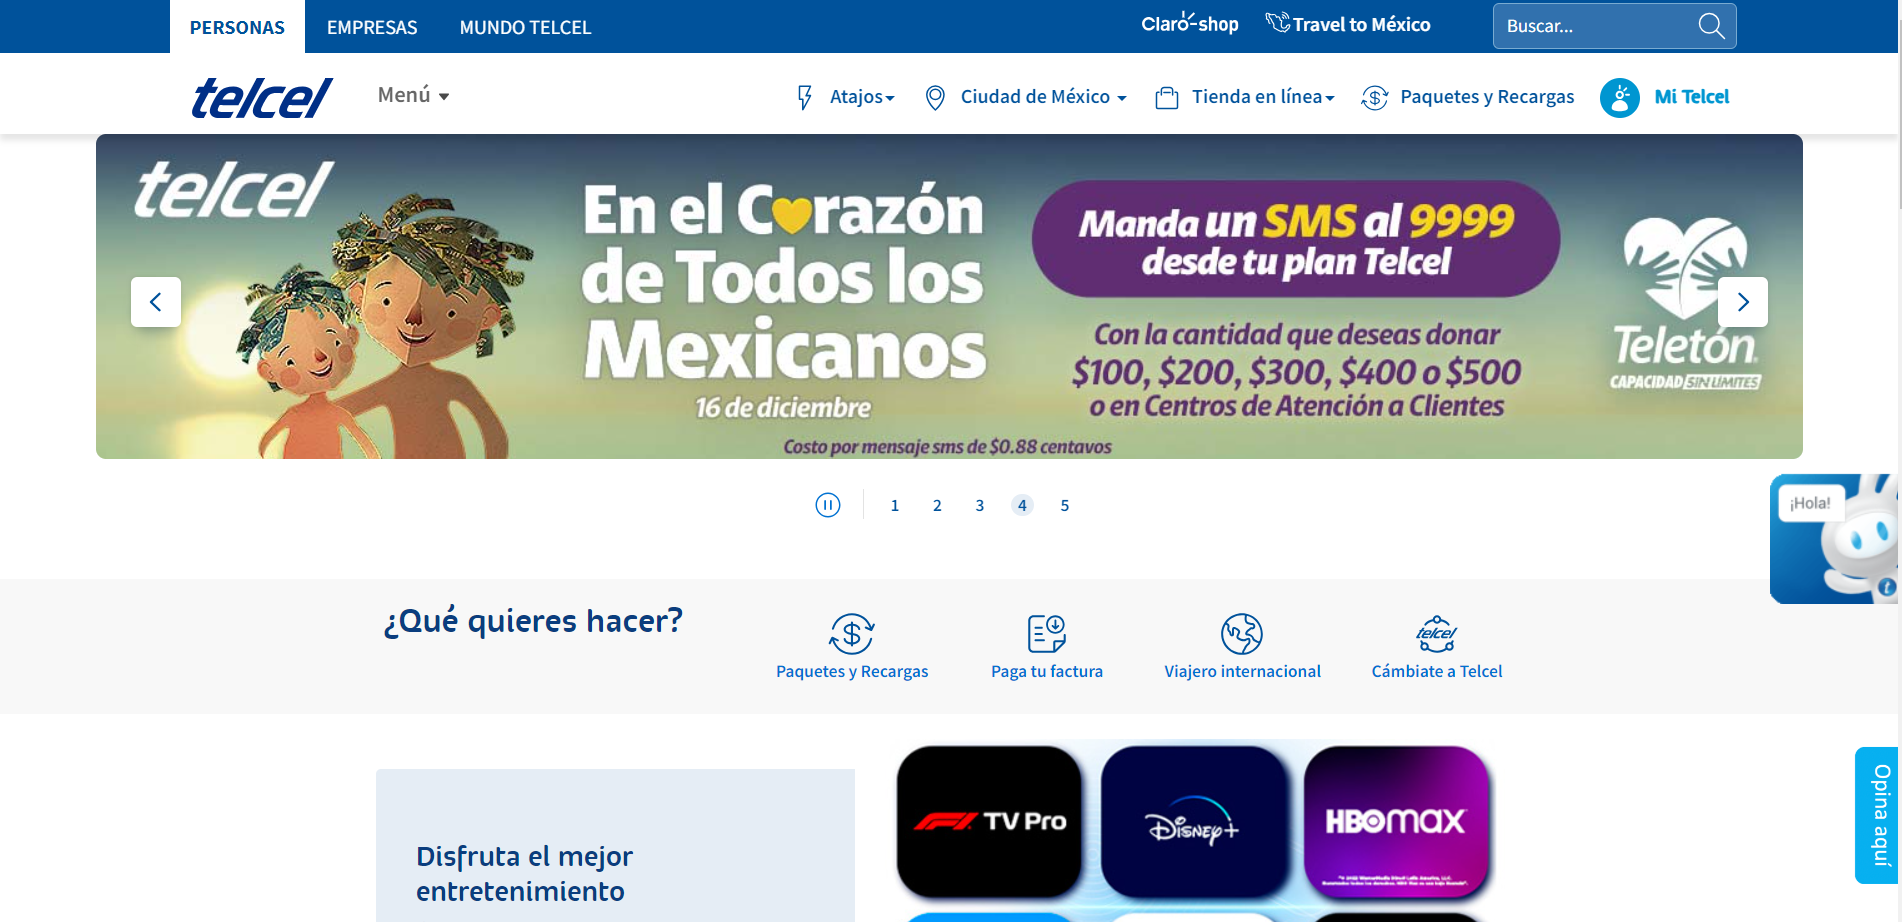Open the Disney+ tile
Viewport: 1902px width, 922px height.
pyautogui.click(x=1193, y=821)
